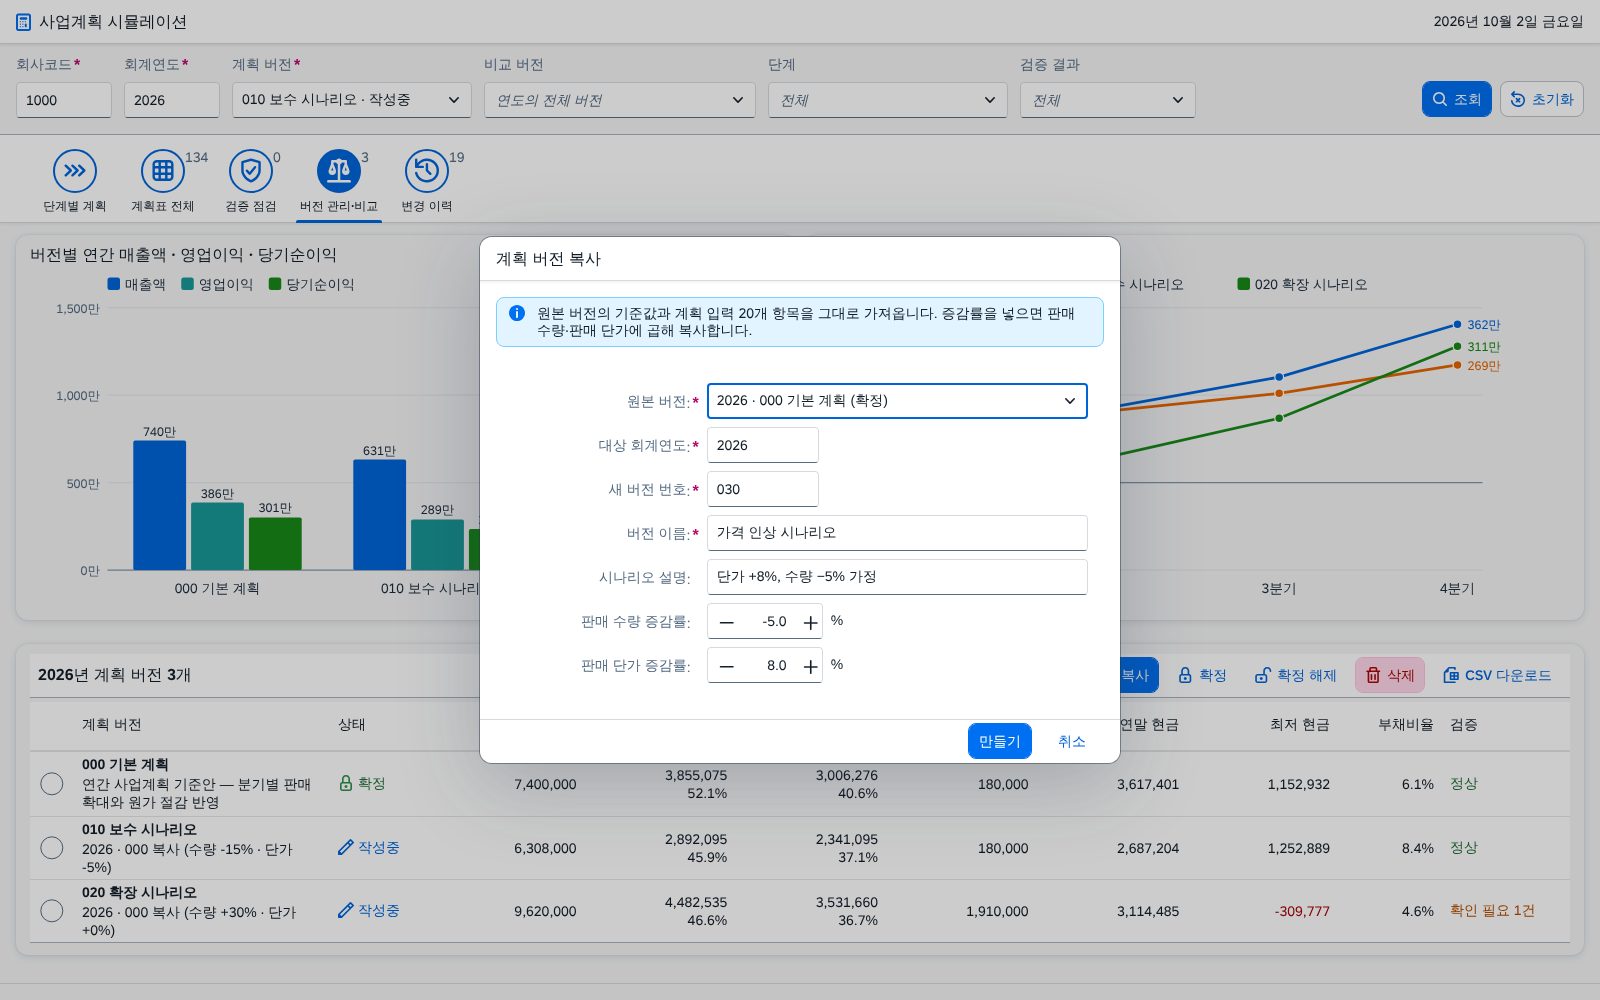Click the 만들기 button in the dialog
Viewport: 1600px width, 1000px height.
1000,741
